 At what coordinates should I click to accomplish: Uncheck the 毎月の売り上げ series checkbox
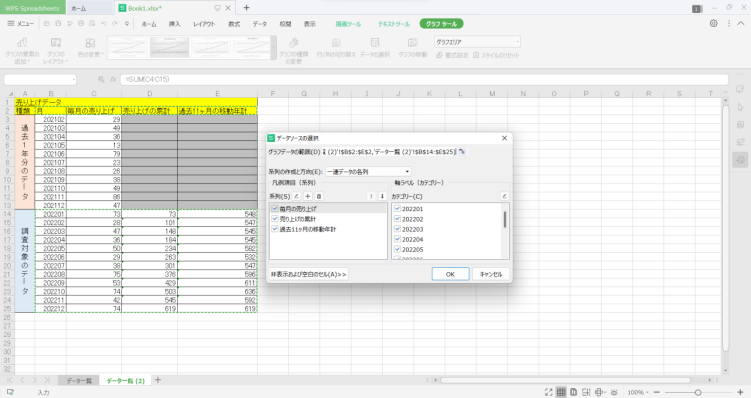pos(275,208)
